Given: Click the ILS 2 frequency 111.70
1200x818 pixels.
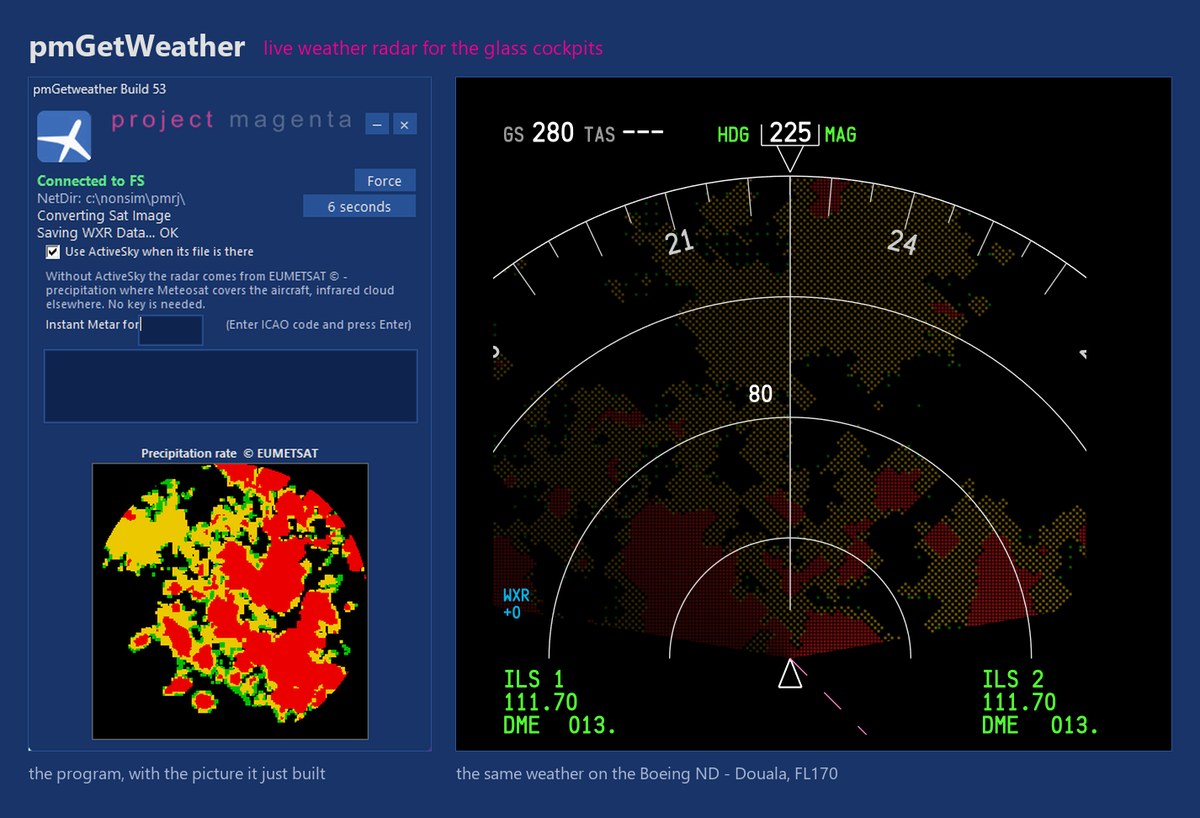Looking at the screenshot, I should coord(1019,703).
